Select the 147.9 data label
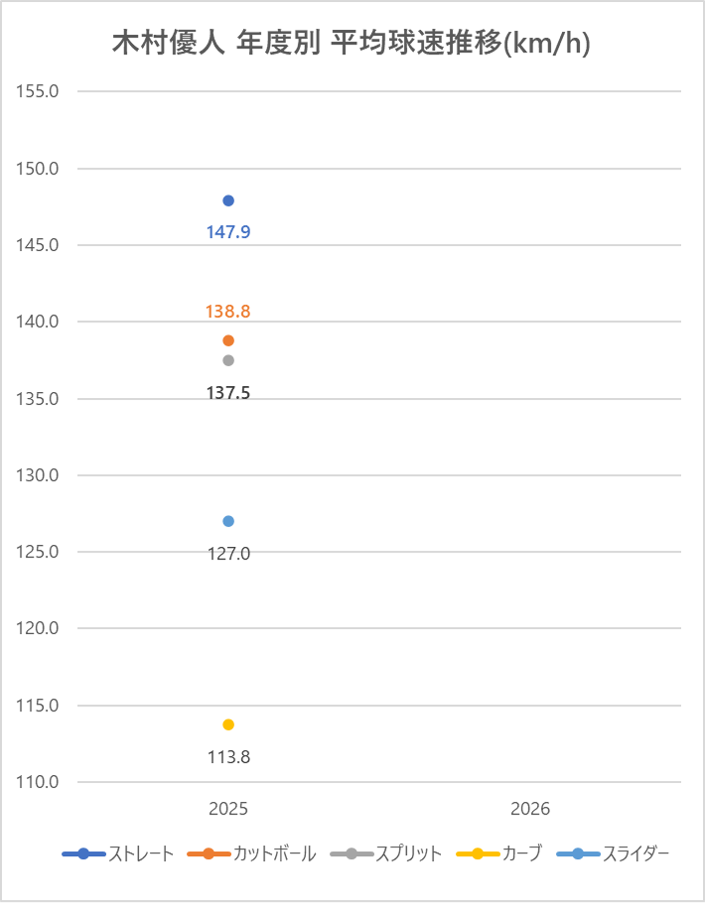705x903 pixels. [x=229, y=232]
